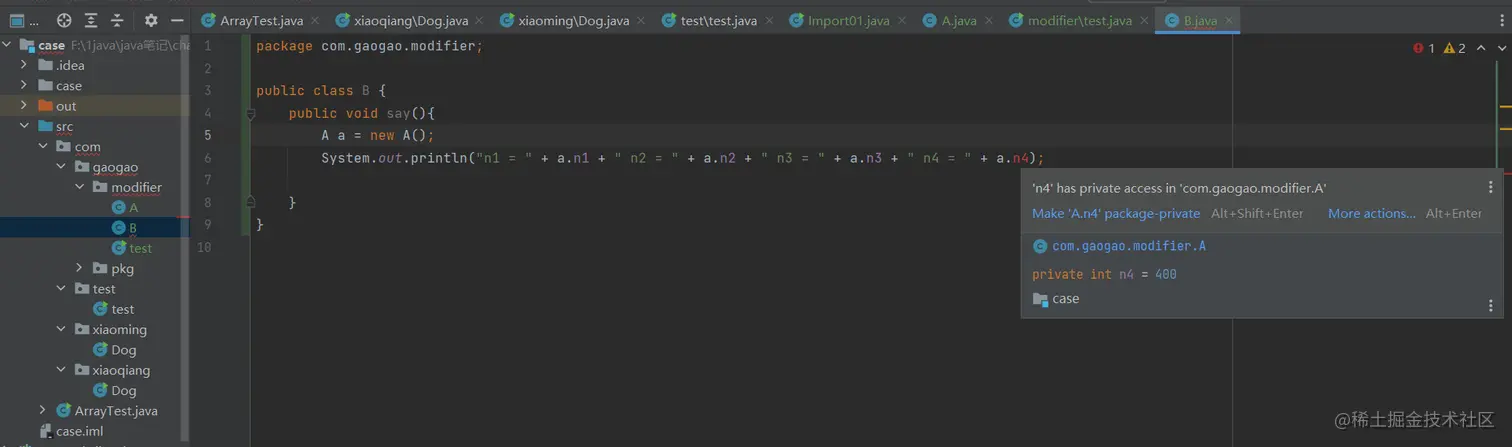Viewport: 1512px width, 447px height.
Task: Collapse the src folder
Action: pyautogui.click(x=25, y=126)
